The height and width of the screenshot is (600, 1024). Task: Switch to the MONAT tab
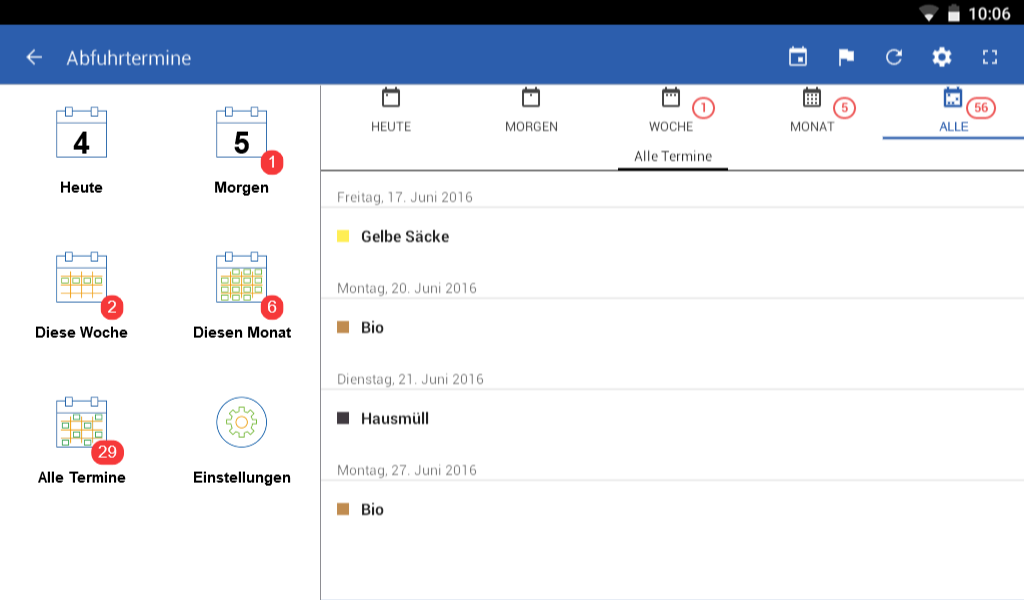pos(812,111)
